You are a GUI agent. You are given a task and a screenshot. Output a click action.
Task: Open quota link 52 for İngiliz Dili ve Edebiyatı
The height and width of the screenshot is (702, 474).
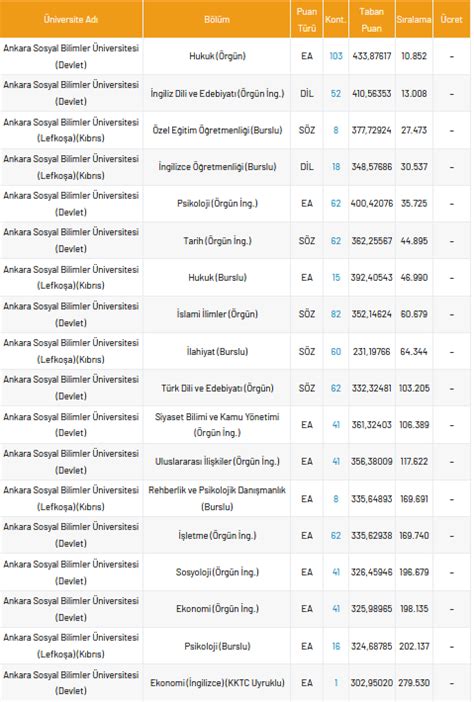tap(336, 94)
